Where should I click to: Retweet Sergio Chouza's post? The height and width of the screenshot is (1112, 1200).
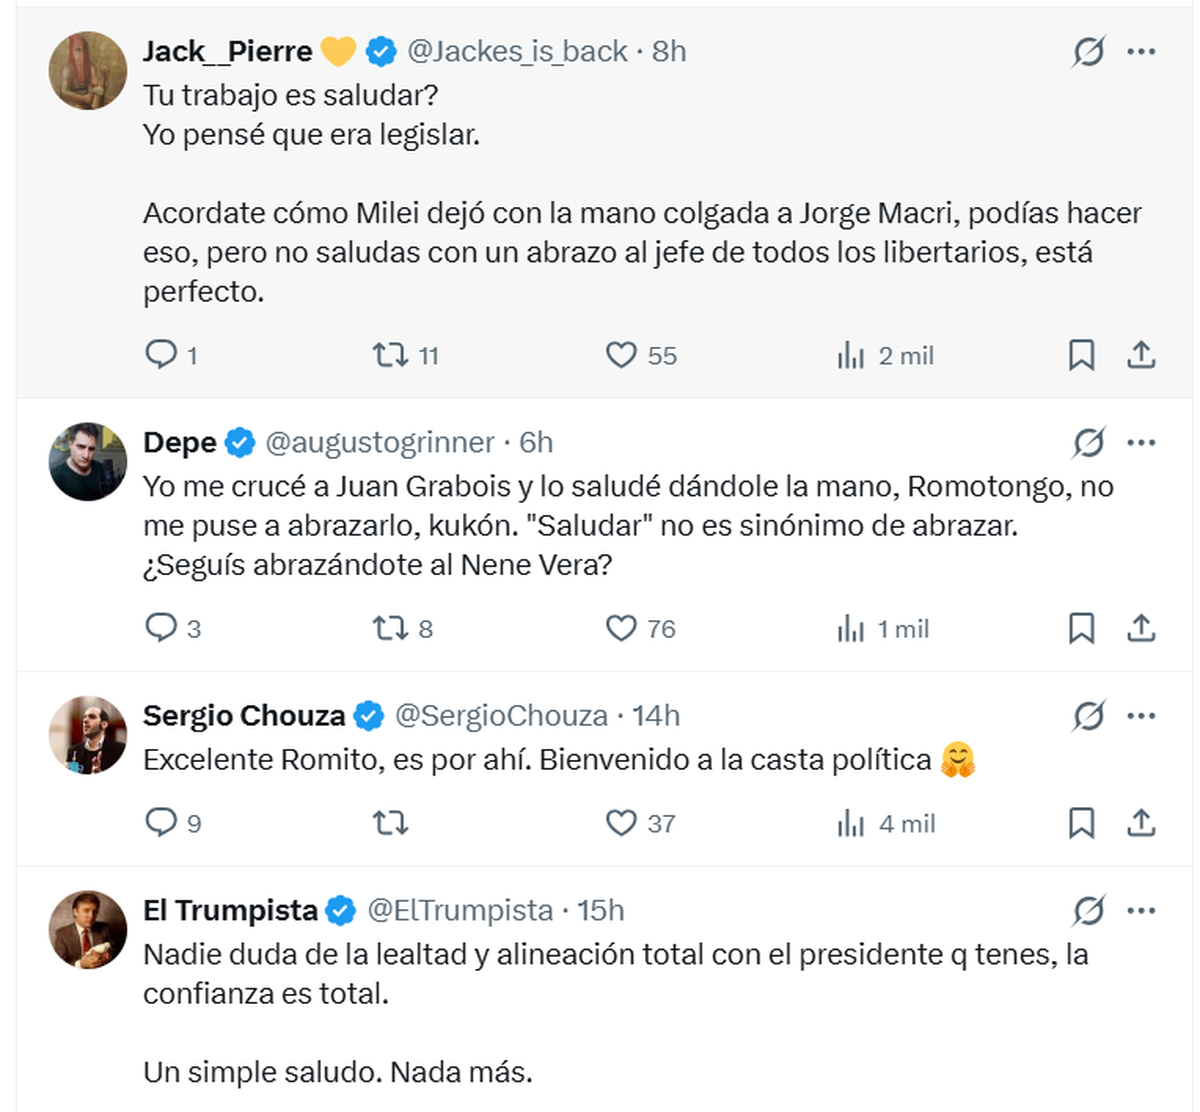[x=390, y=823]
